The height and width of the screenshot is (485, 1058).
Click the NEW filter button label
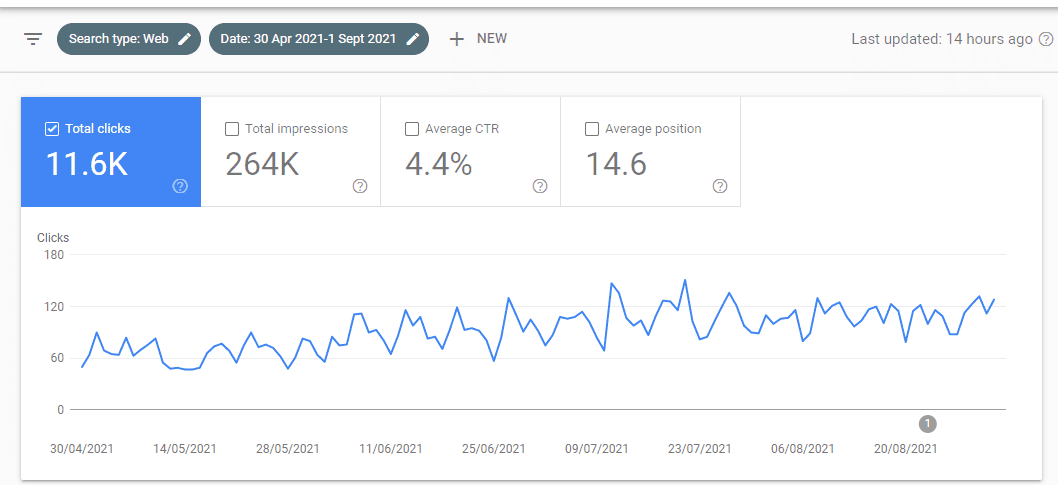(x=492, y=38)
